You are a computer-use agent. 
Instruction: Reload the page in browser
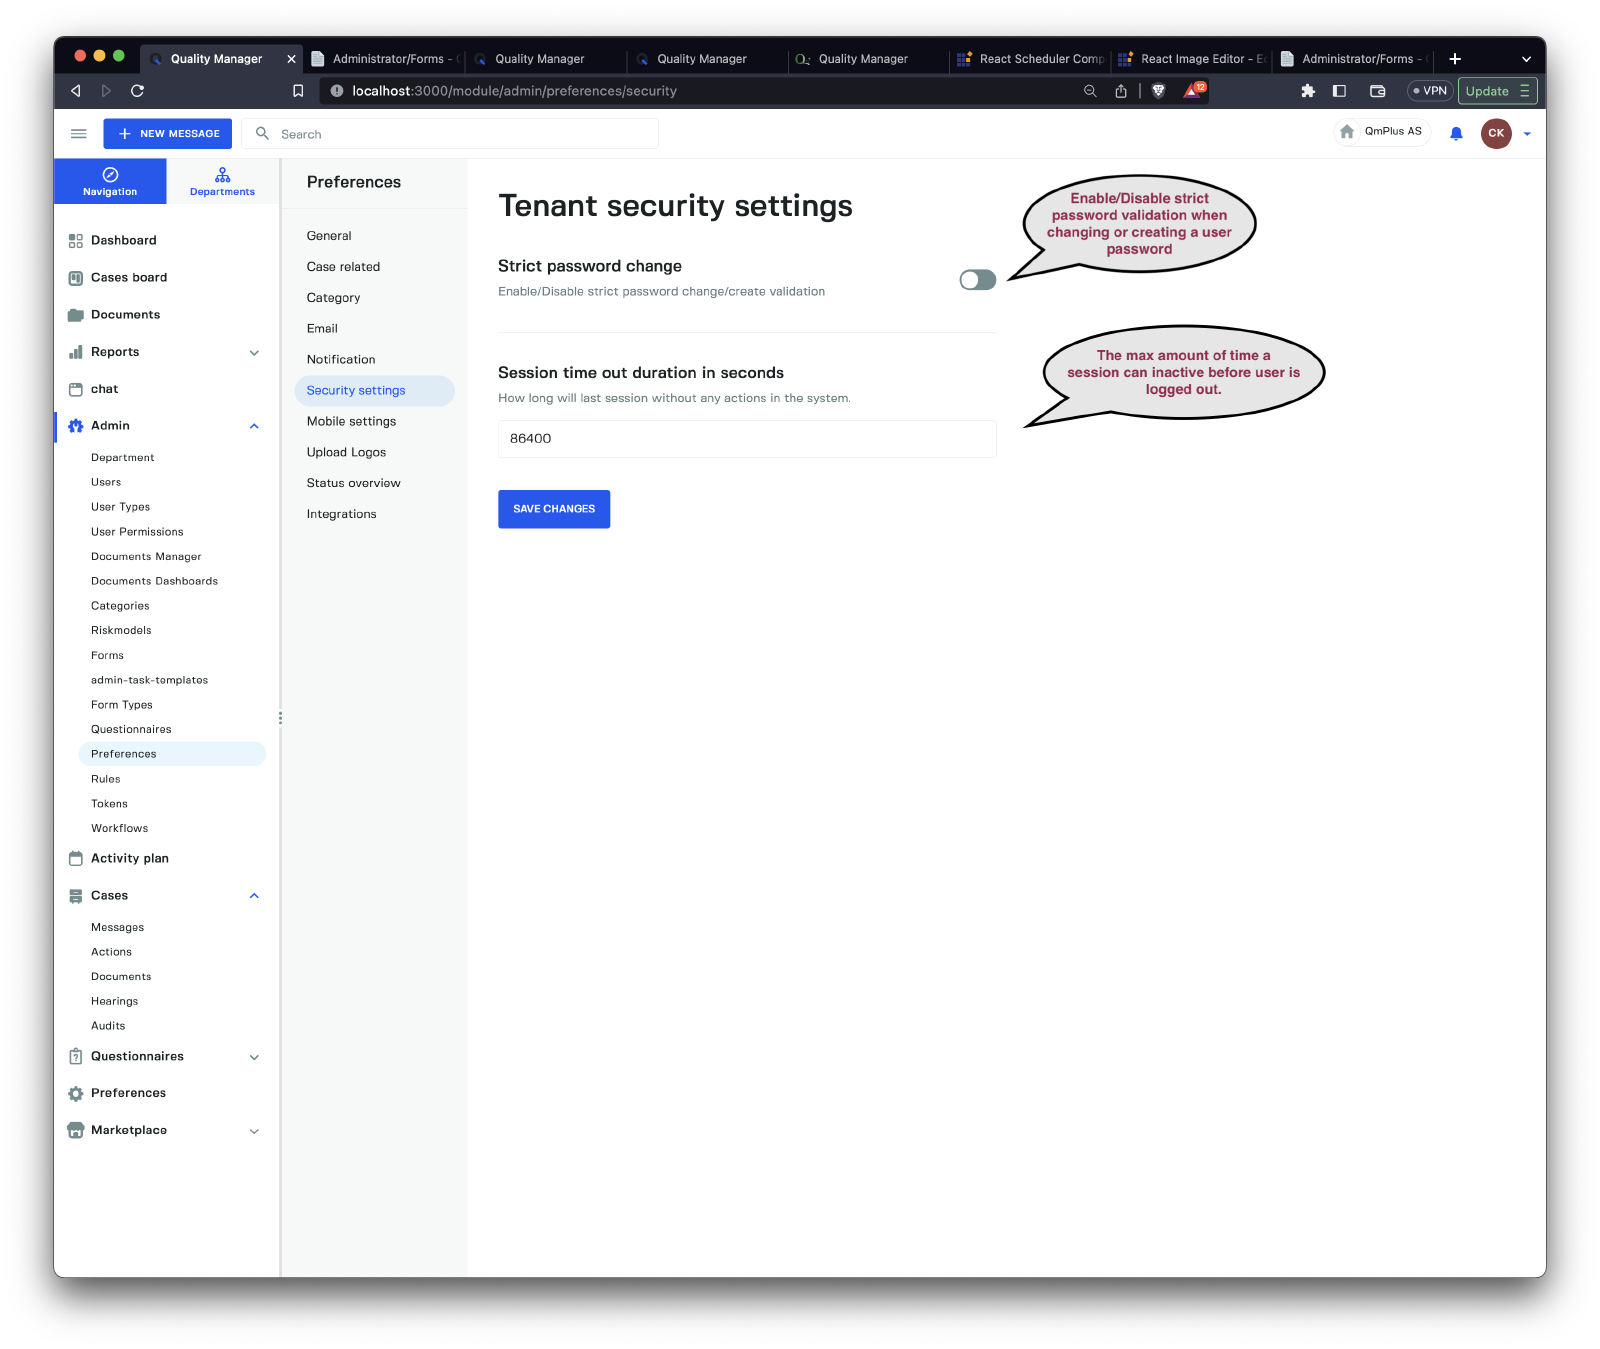138,91
